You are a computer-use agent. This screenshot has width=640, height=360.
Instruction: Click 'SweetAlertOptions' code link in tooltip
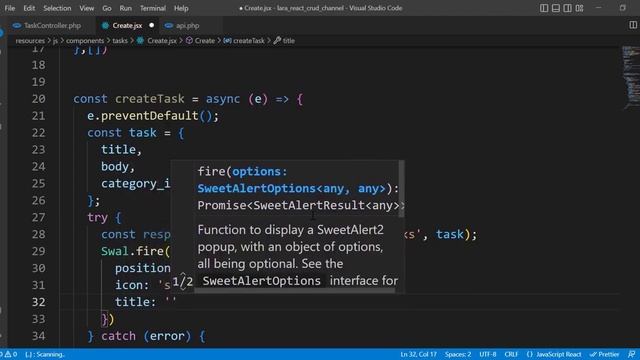pos(262,281)
